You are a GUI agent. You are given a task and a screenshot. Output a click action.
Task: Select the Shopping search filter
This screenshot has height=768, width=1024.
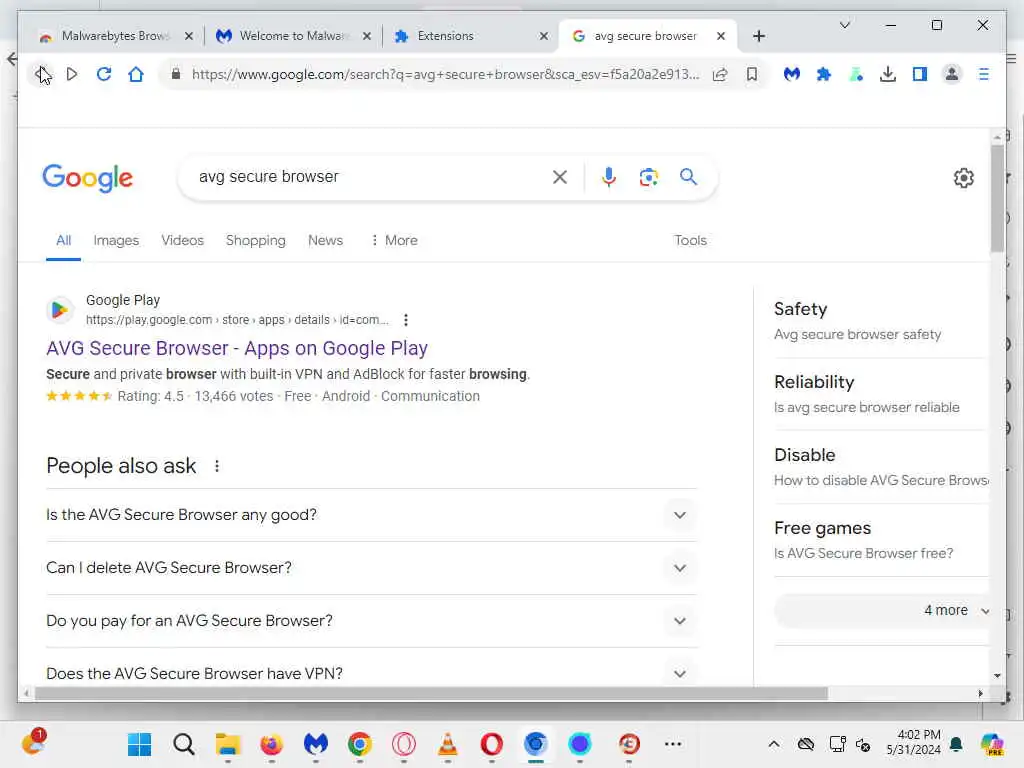tap(255, 240)
